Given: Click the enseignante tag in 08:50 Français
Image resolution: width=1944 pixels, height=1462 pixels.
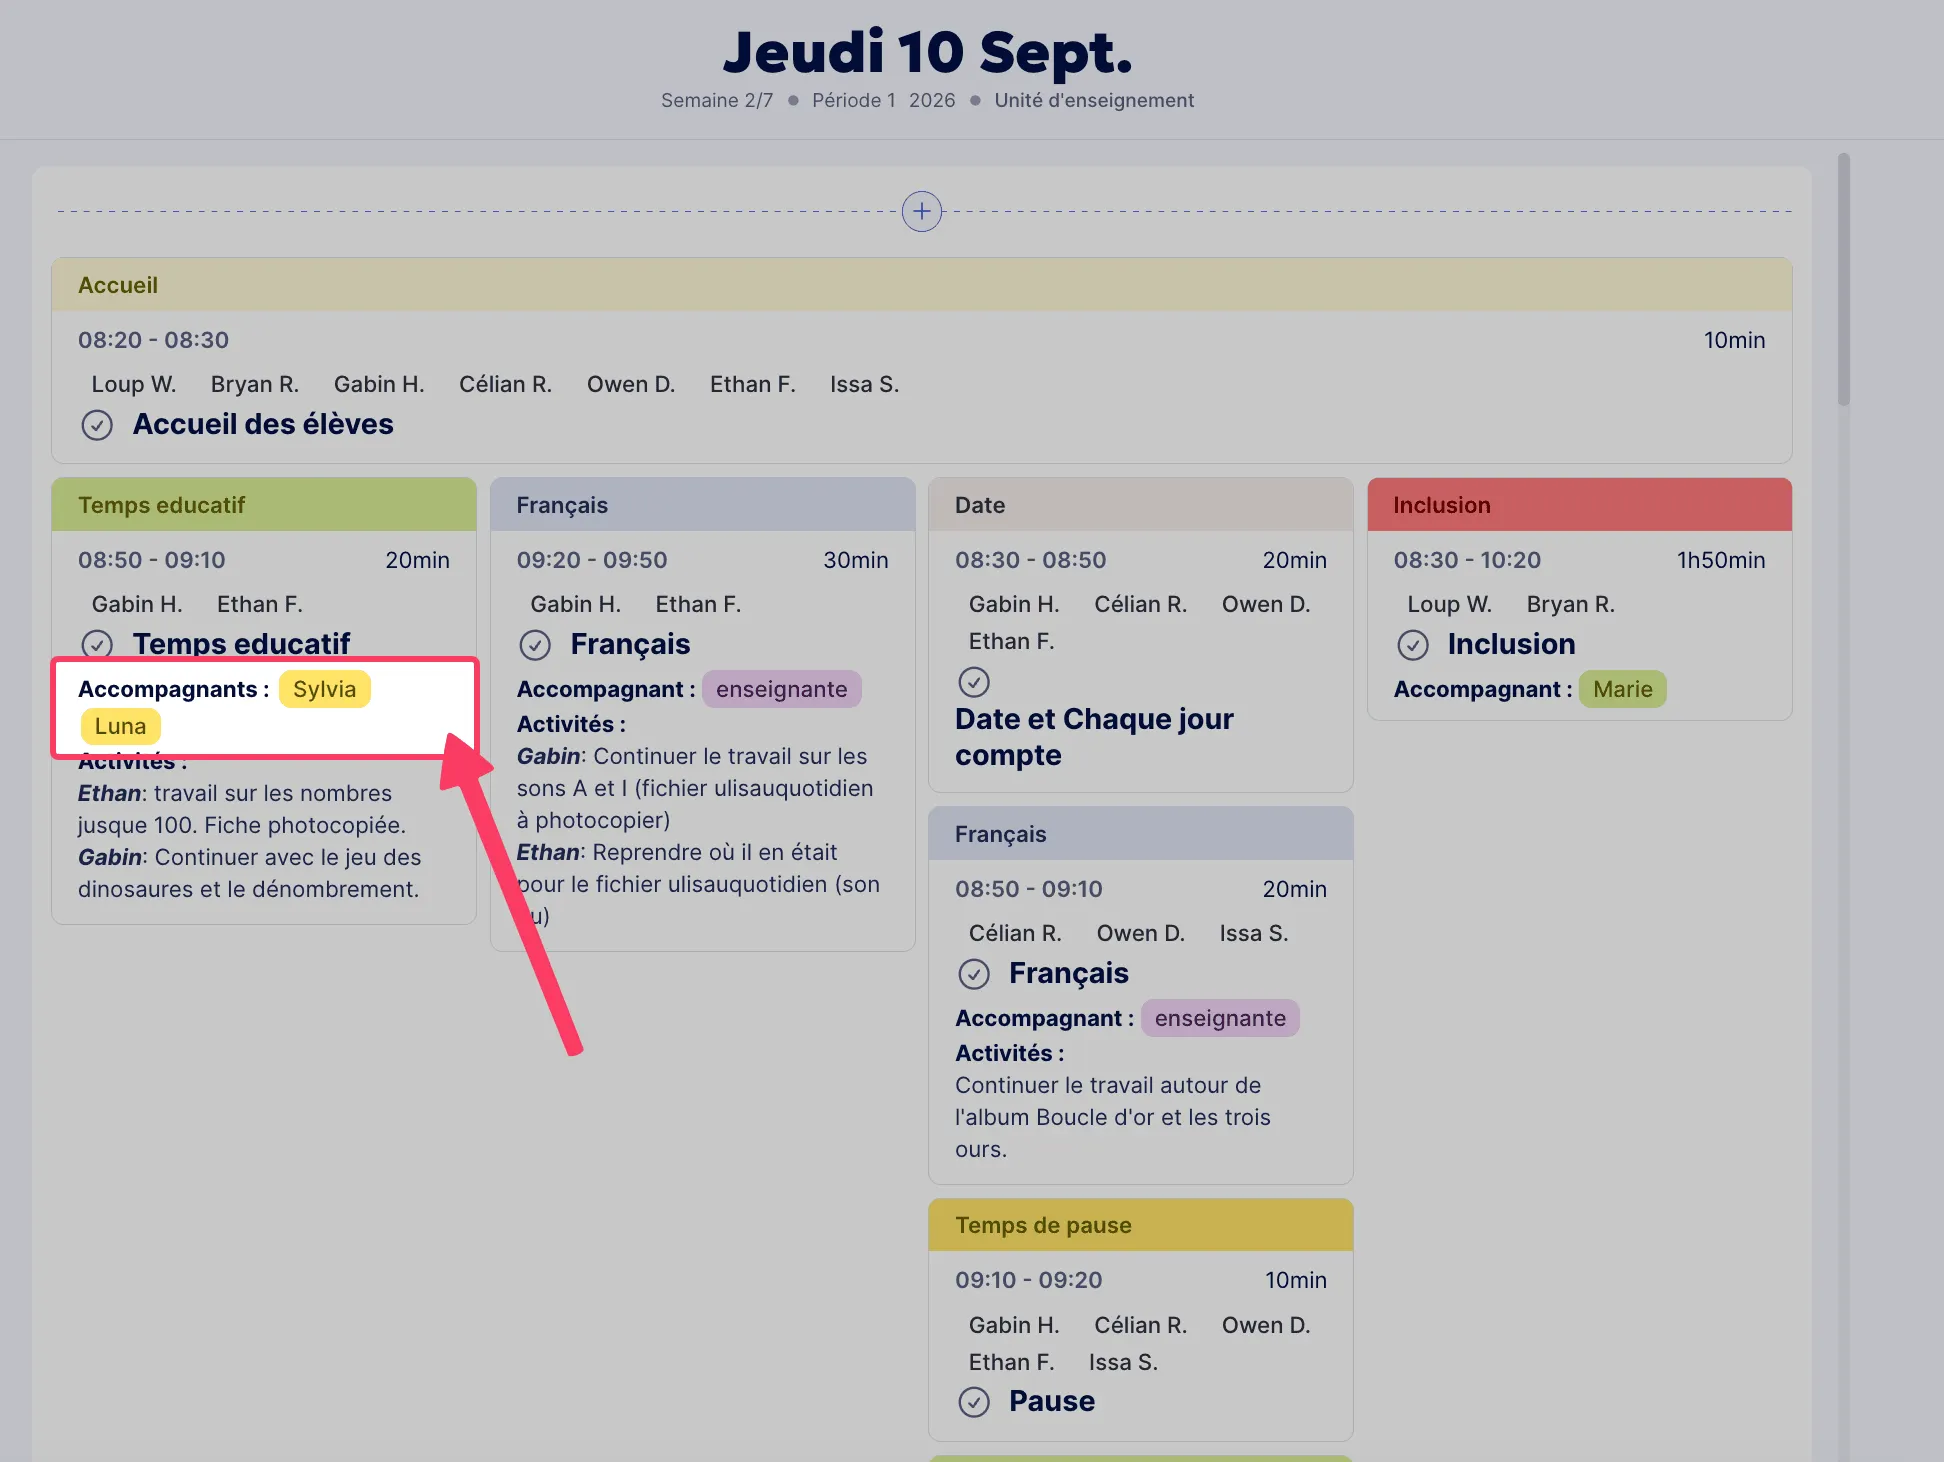Looking at the screenshot, I should pos(1220,1018).
